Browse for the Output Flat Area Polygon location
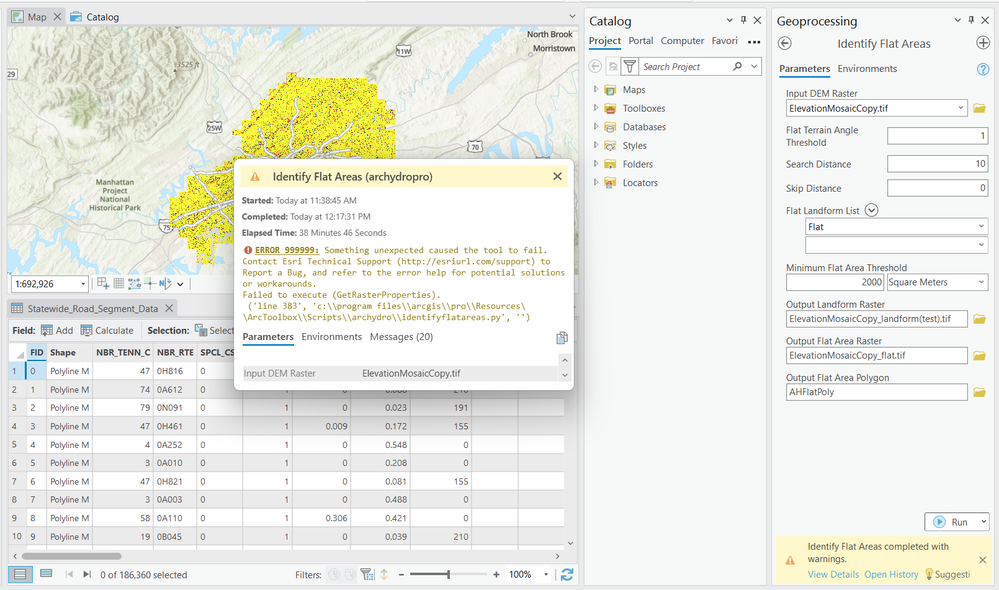Image resolution: width=999 pixels, height=590 pixels. 979,392
